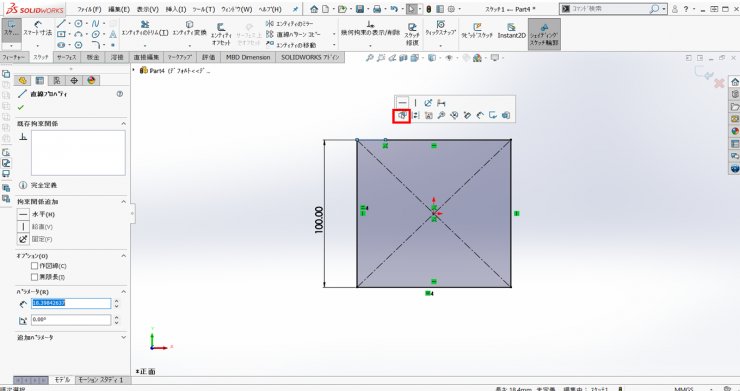Open the Appearances color ball in task pane

(x=735, y=131)
